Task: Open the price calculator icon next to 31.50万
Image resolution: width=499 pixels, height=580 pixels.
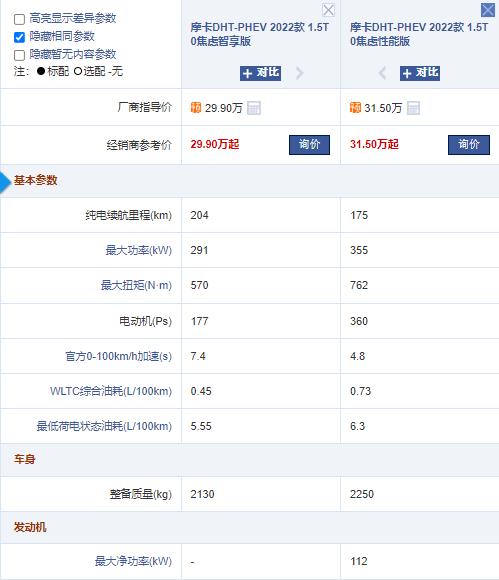Action: 413,108
